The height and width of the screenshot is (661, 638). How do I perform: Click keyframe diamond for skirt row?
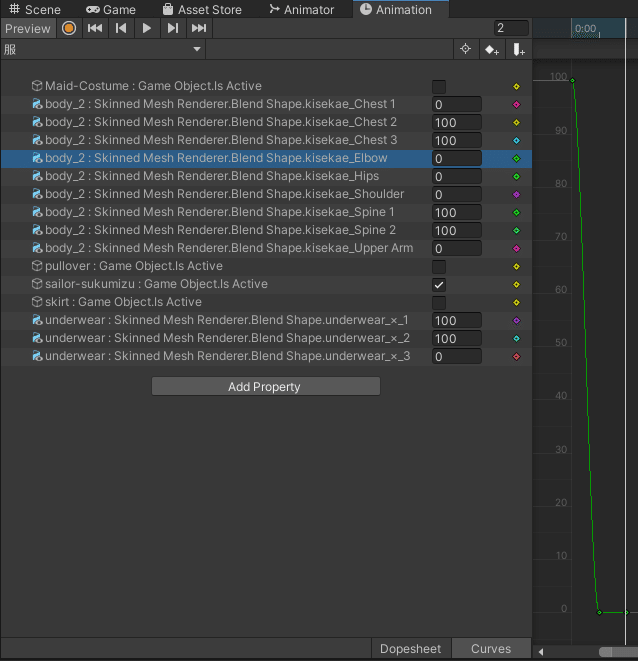point(516,303)
